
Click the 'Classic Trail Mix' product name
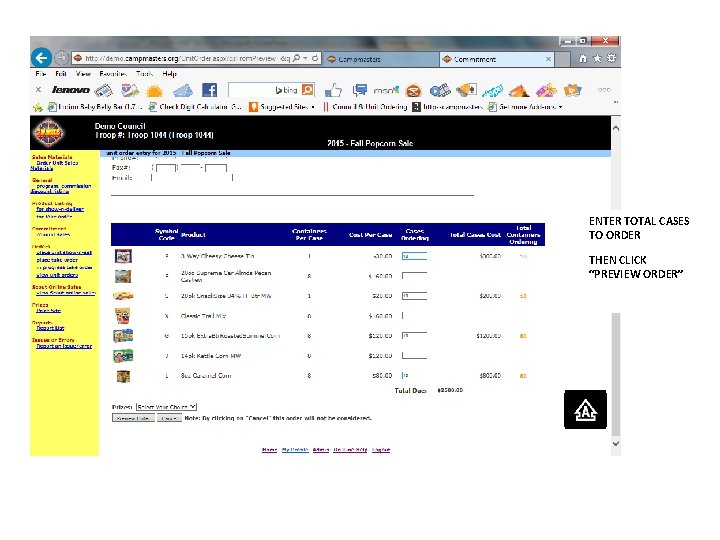click(x=203, y=316)
